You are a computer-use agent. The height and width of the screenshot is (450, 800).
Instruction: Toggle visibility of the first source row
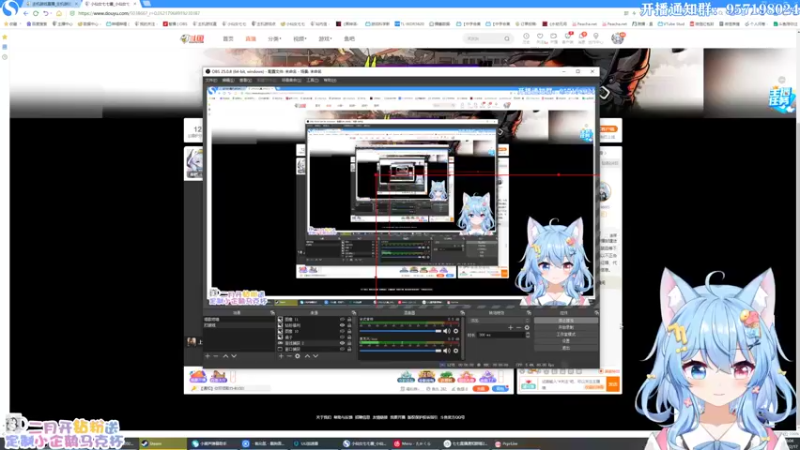pos(342,319)
